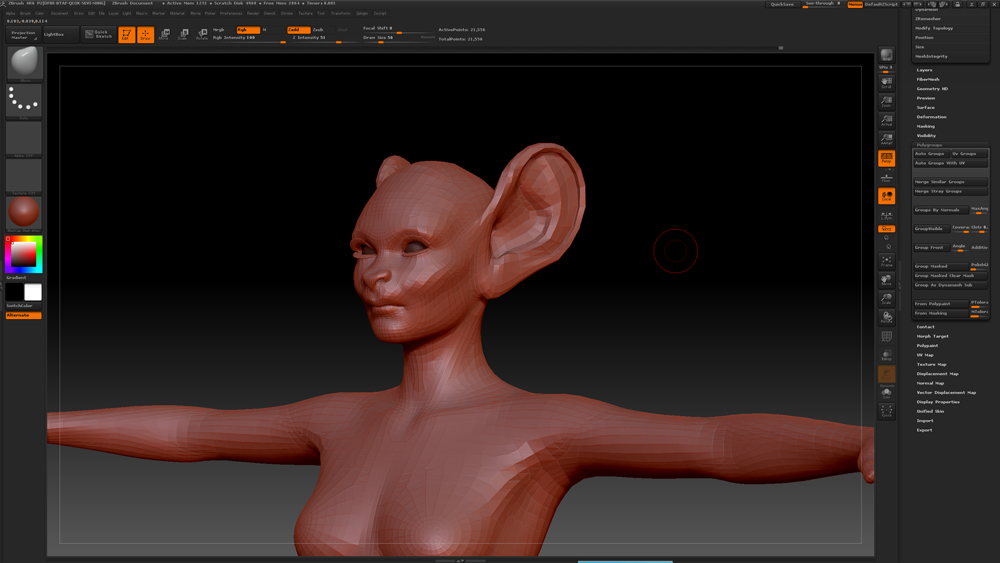Toggle Zadd sculpting mode
The width and height of the screenshot is (1000, 563).
tap(298, 30)
